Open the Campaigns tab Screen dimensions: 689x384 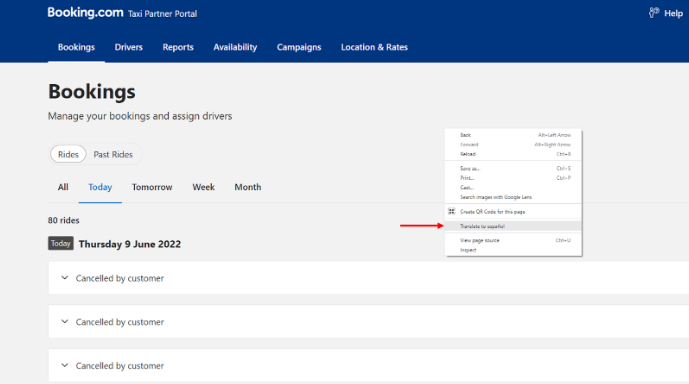[299, 47]
